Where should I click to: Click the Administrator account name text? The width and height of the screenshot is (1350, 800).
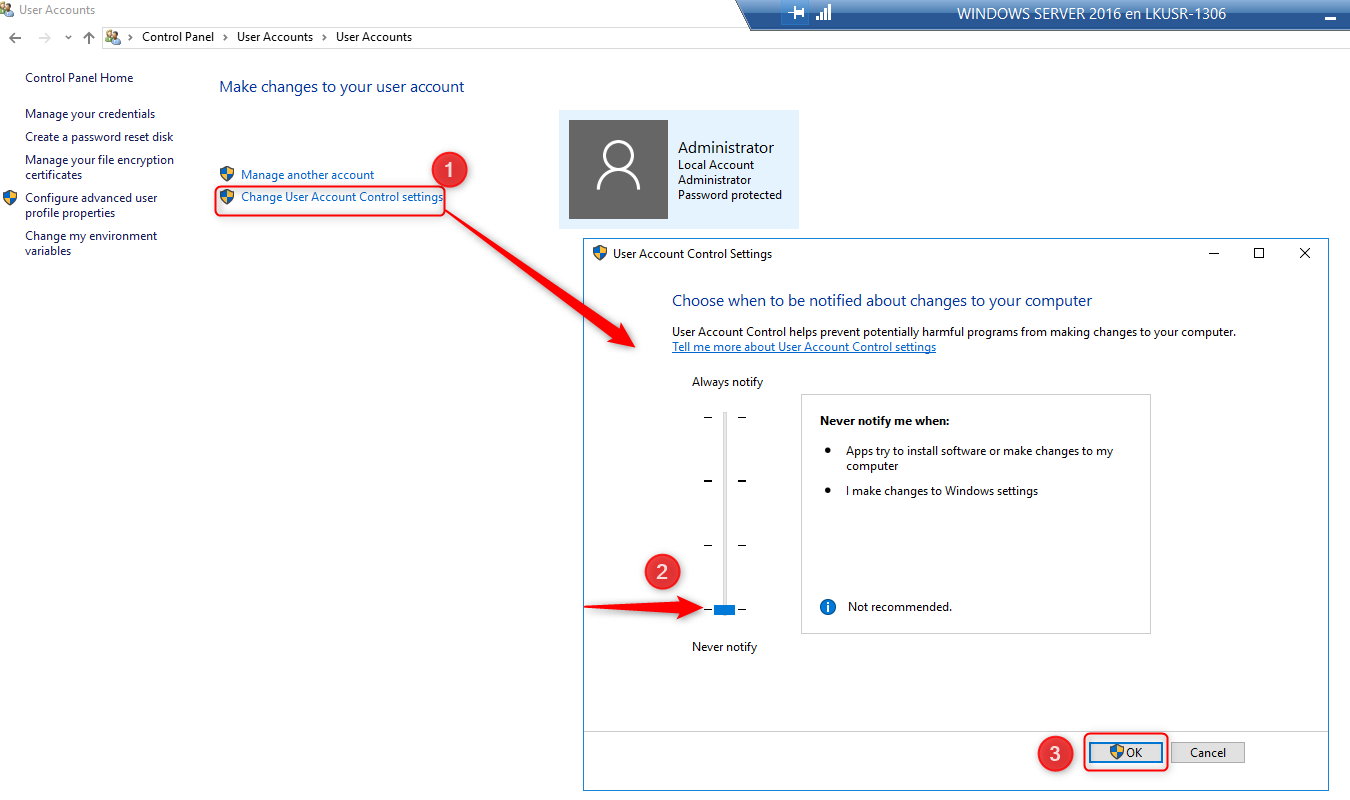coord(726,148)
